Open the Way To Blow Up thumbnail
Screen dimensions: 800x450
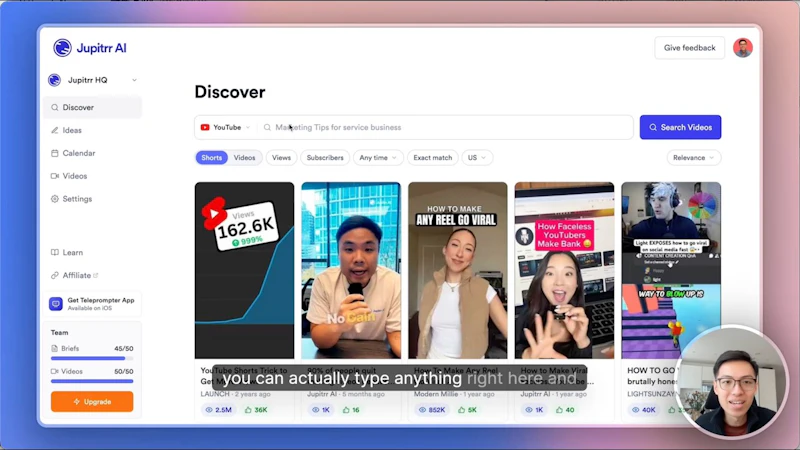coord(671,270)
